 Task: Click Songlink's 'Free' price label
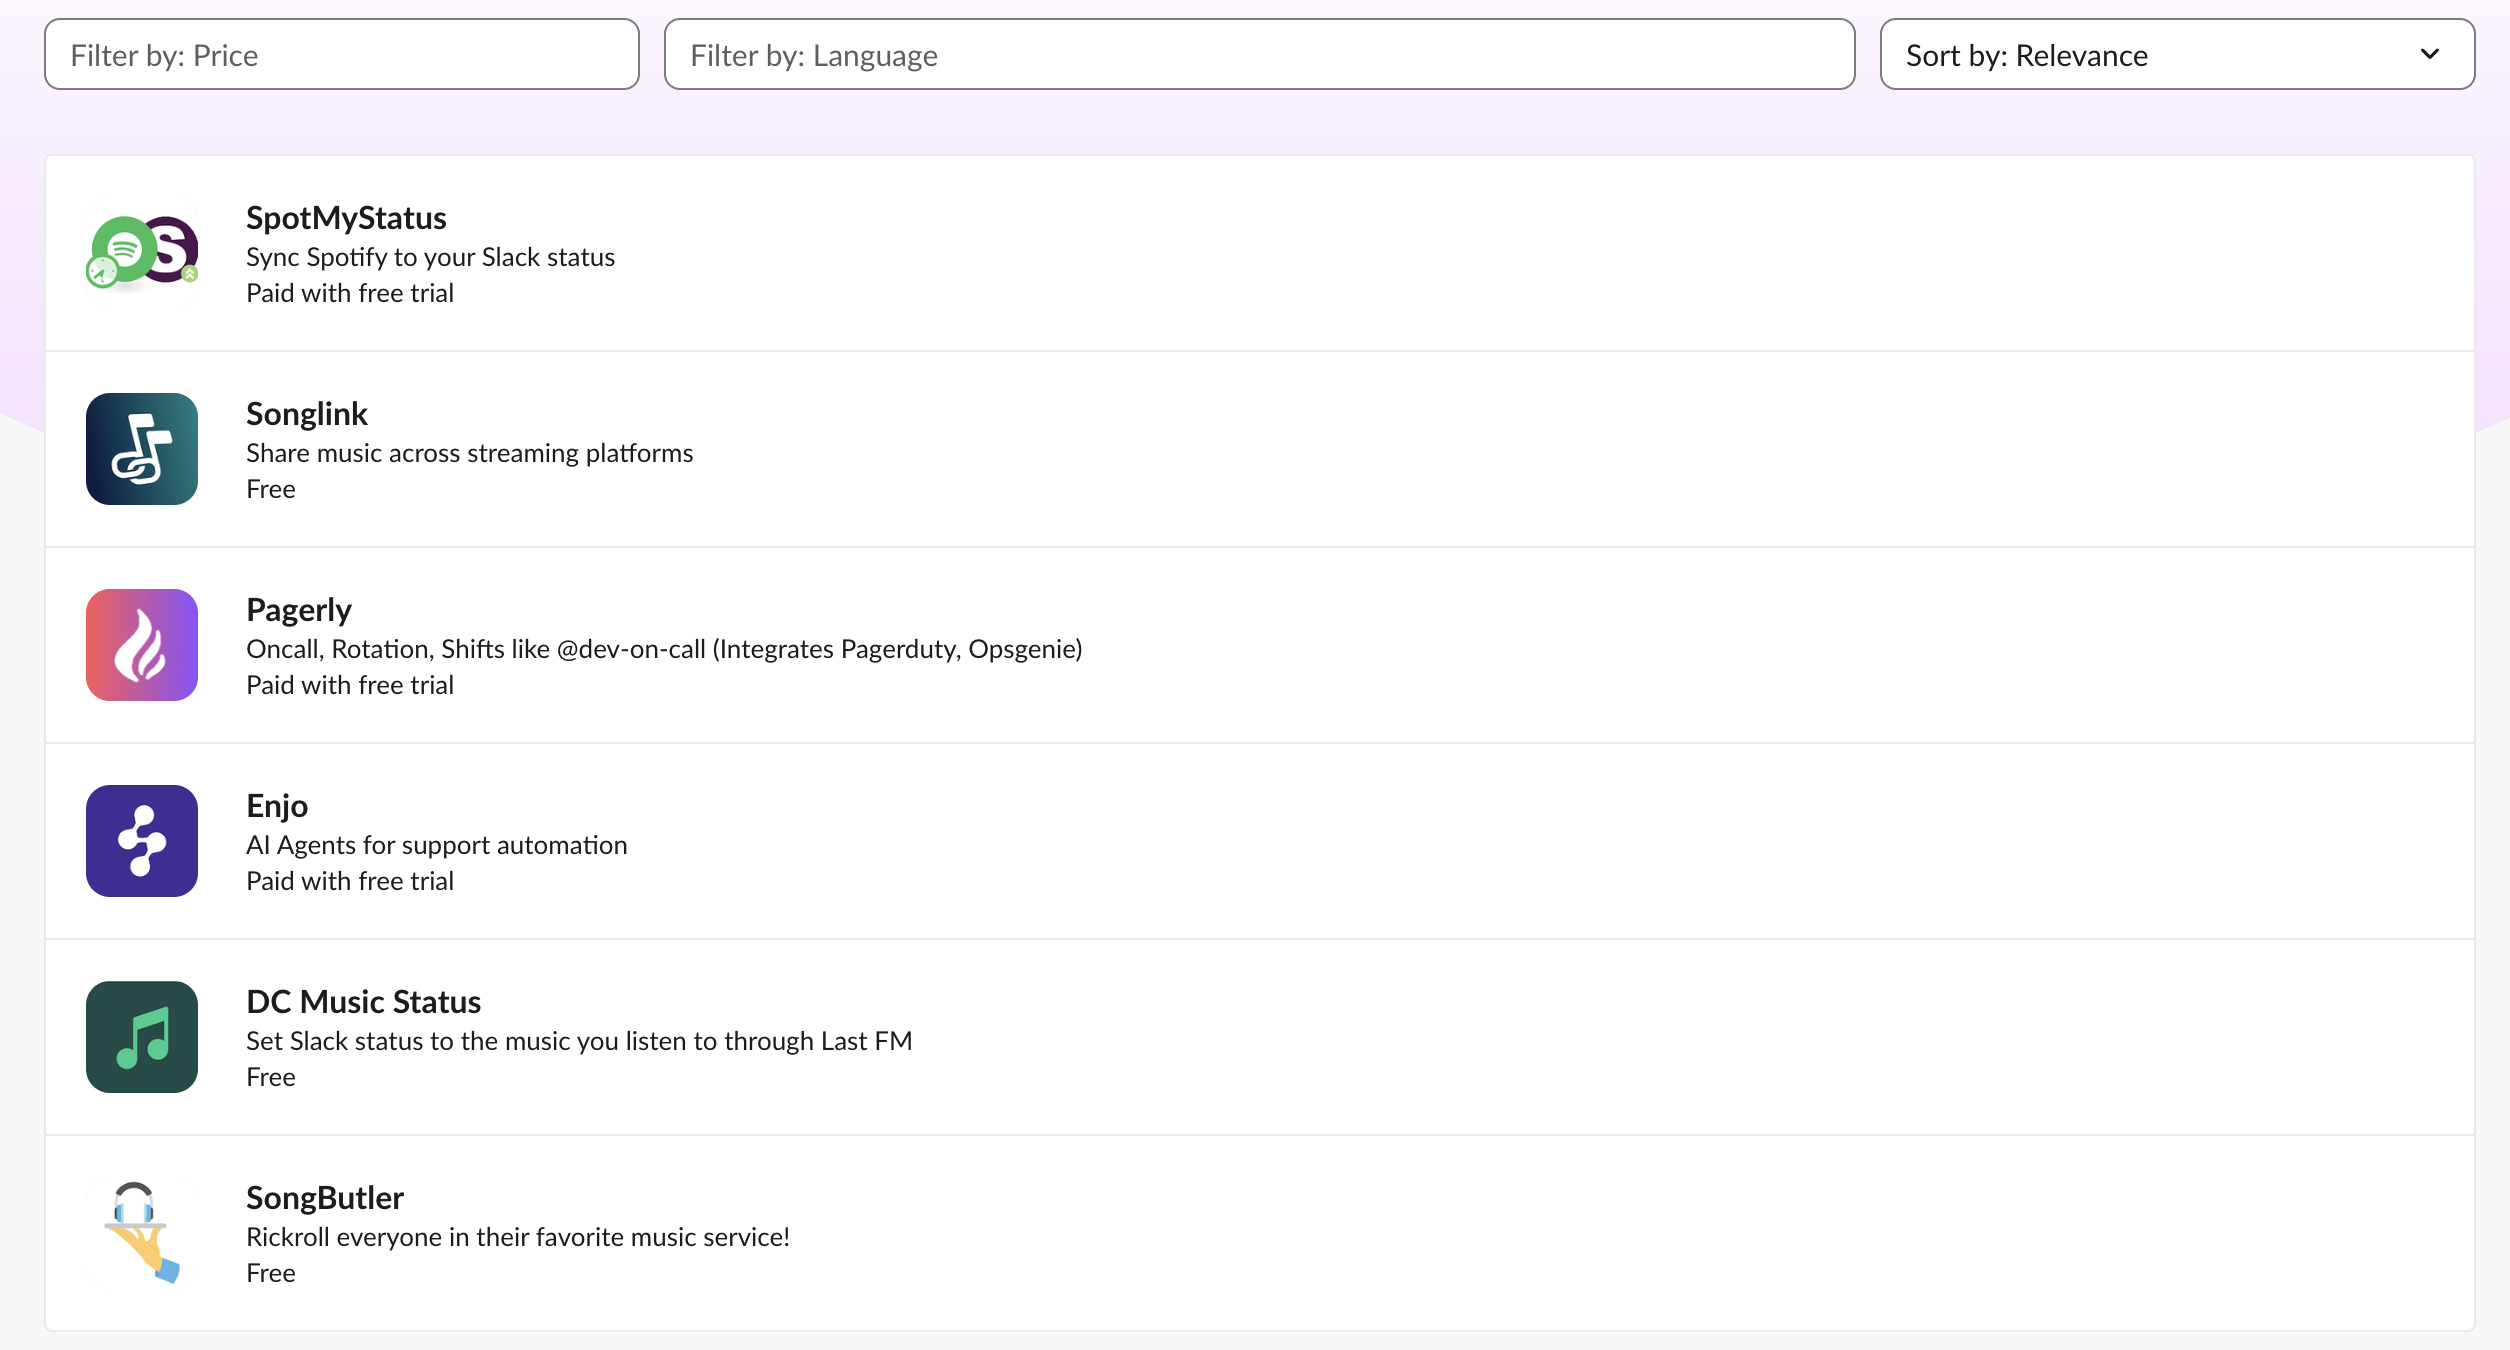(x=271, y=489)
